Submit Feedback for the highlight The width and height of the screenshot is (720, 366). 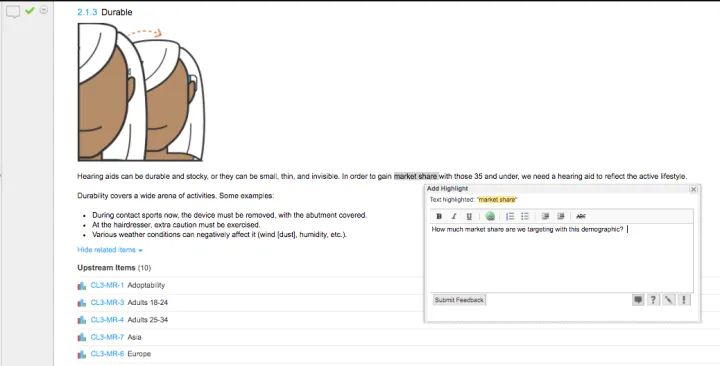point(459,300)
